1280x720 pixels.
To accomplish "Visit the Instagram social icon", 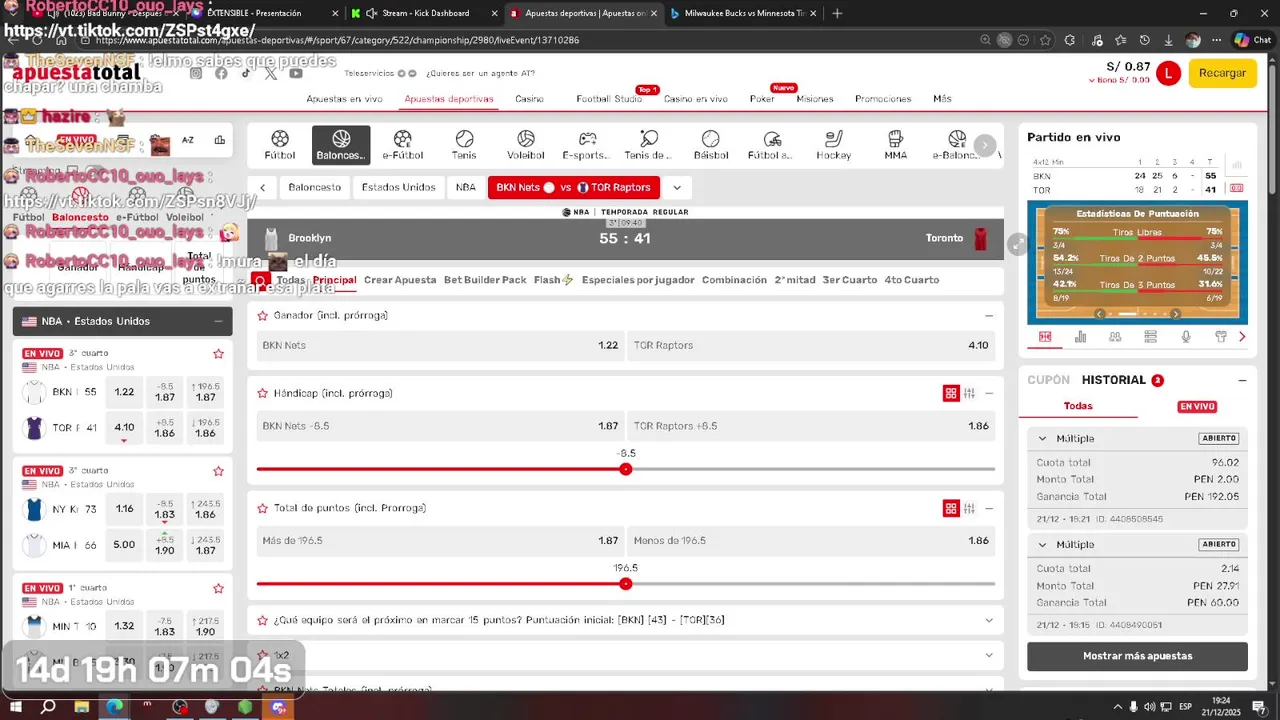I will (196, 73).
